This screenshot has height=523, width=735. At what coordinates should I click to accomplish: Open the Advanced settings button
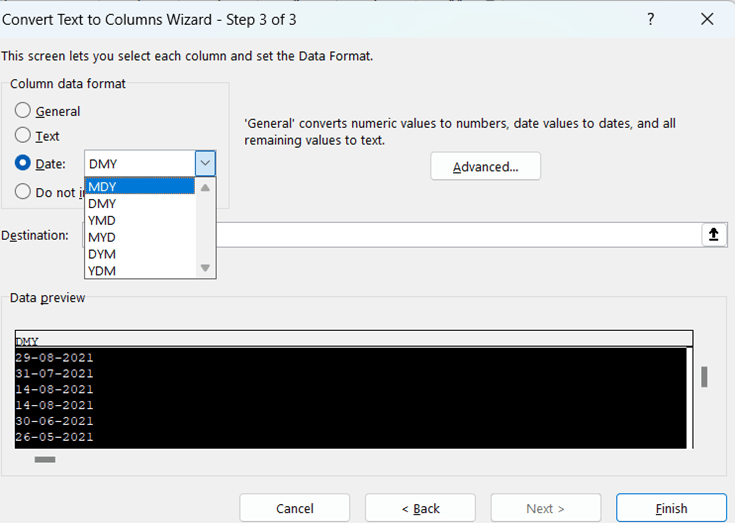coord(485,166)
